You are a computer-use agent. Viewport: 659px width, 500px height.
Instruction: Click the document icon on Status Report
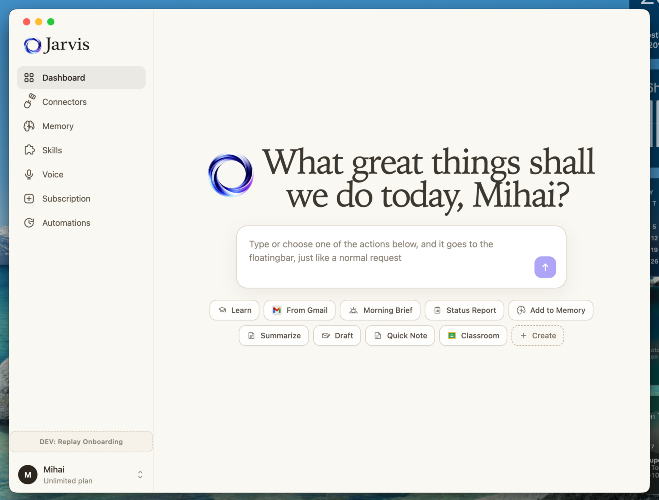(437, 310)
